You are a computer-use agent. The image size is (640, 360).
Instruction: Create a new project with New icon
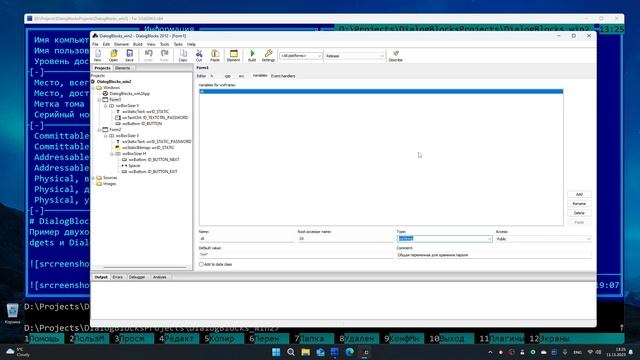(98, 56)
